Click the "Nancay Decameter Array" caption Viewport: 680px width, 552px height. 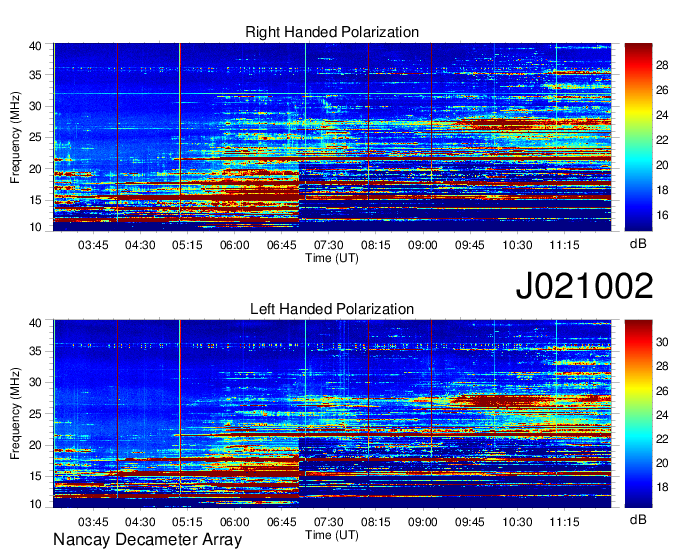tap(147, 540)
